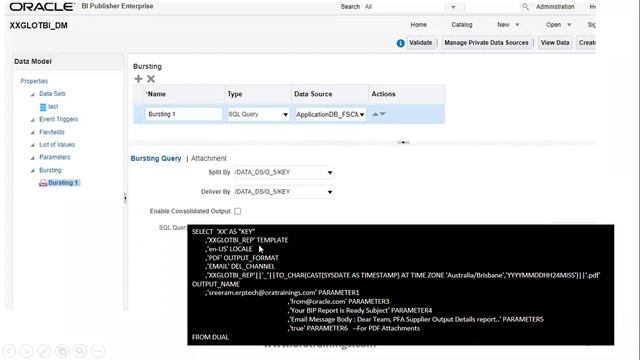
Task: Select the test data set label
Action: 53,107
